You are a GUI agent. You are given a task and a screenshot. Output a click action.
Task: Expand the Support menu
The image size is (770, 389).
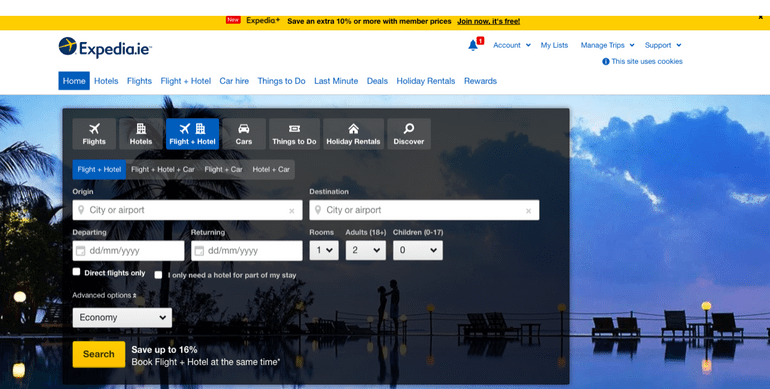coord(663,45)
